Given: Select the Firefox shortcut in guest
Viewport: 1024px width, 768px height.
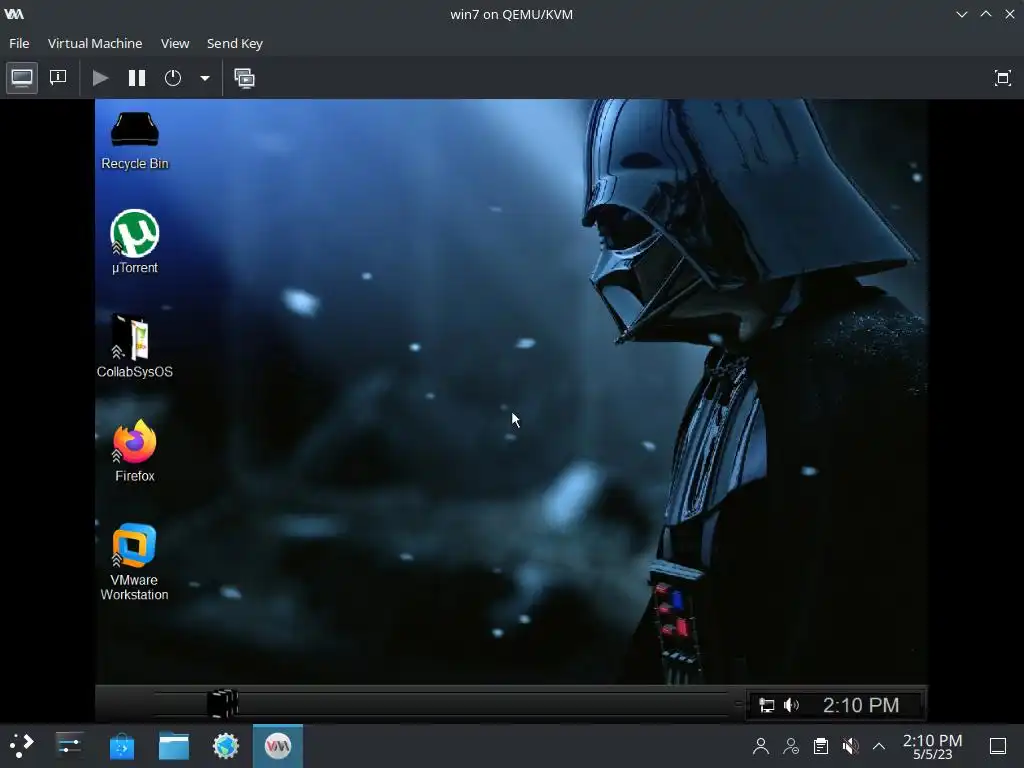Looking at the screenshot, I should click(135, 451).
